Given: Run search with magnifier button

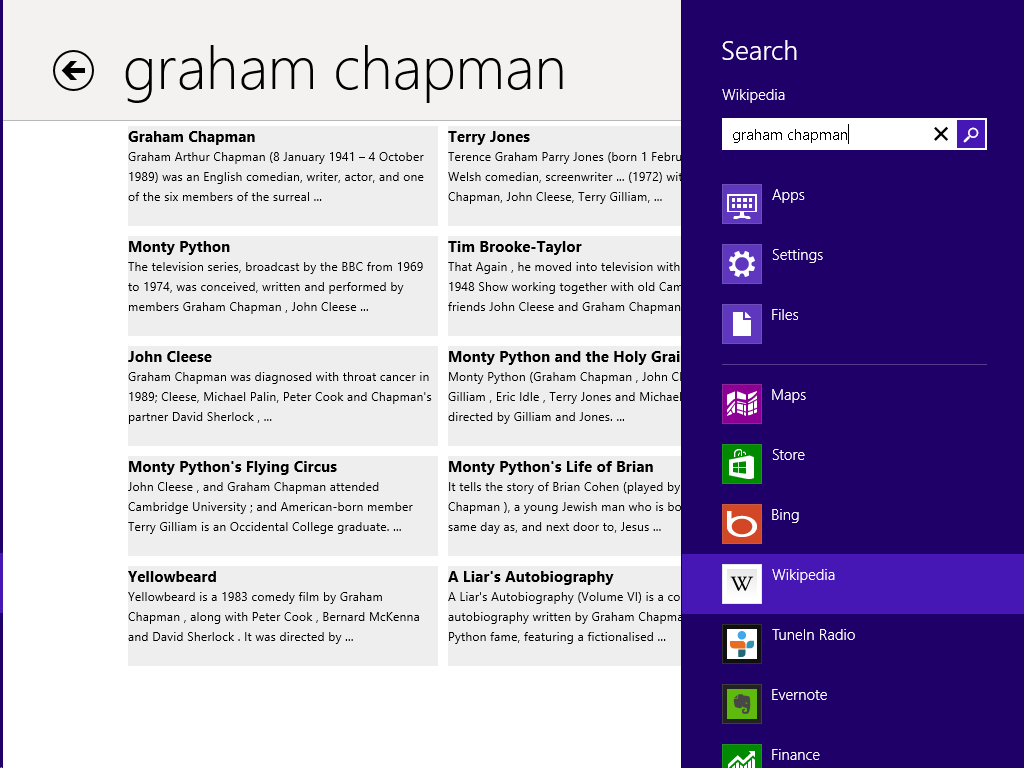Looking at the screenshot, I should click(970, 134).
